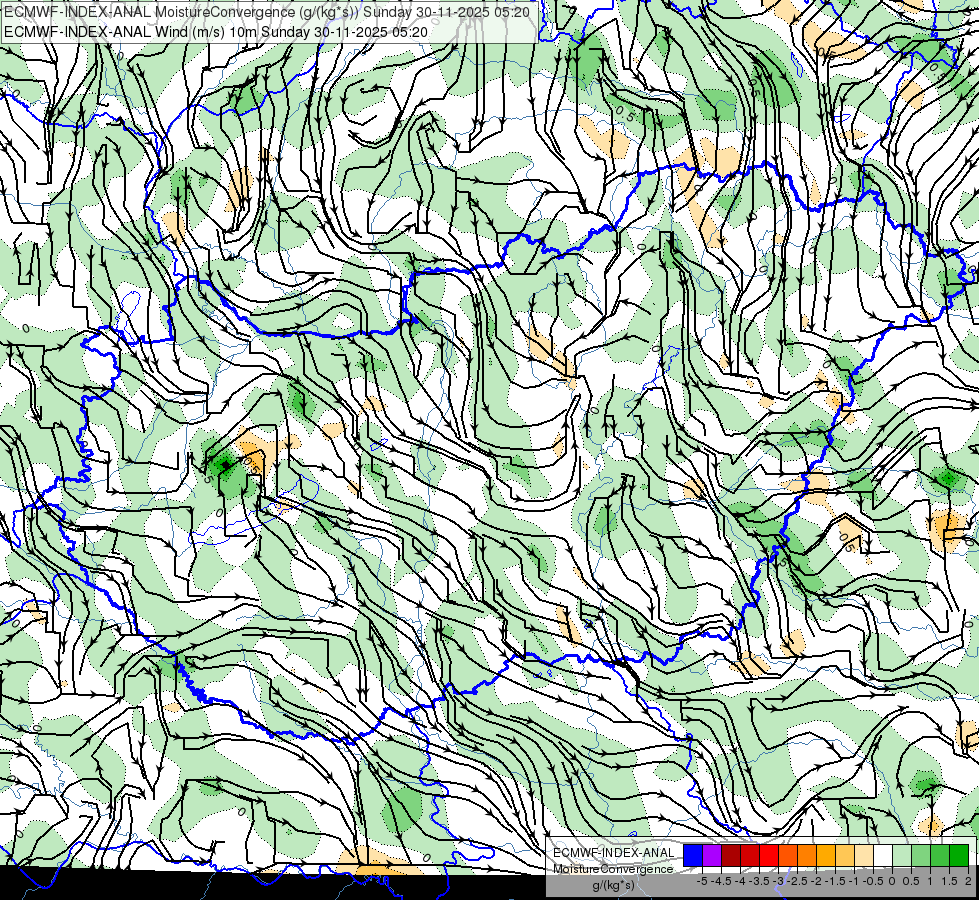
Task: Pick the light green swatch between 0.5 and 1
Action: coord(922,855)
